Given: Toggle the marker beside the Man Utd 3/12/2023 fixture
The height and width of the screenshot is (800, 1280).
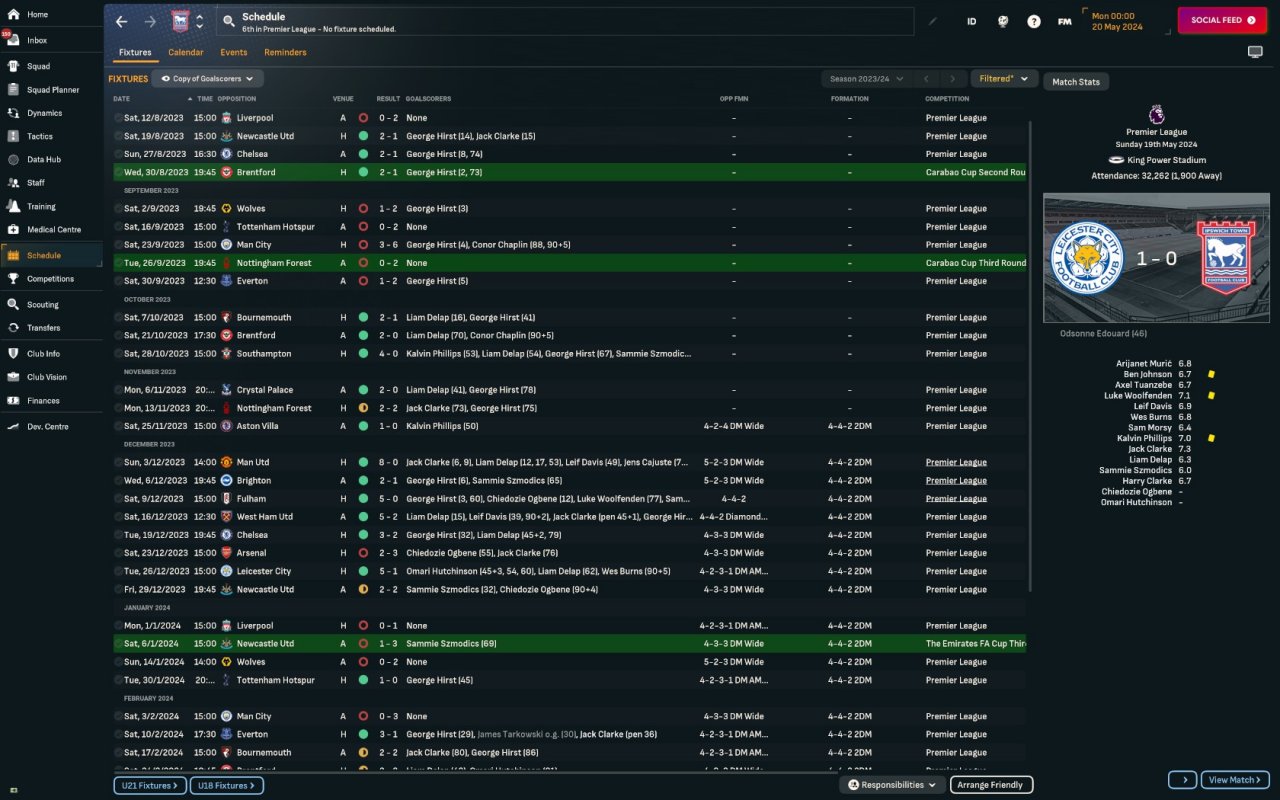Looking at the screenshot, I should (x=118, y=463).
